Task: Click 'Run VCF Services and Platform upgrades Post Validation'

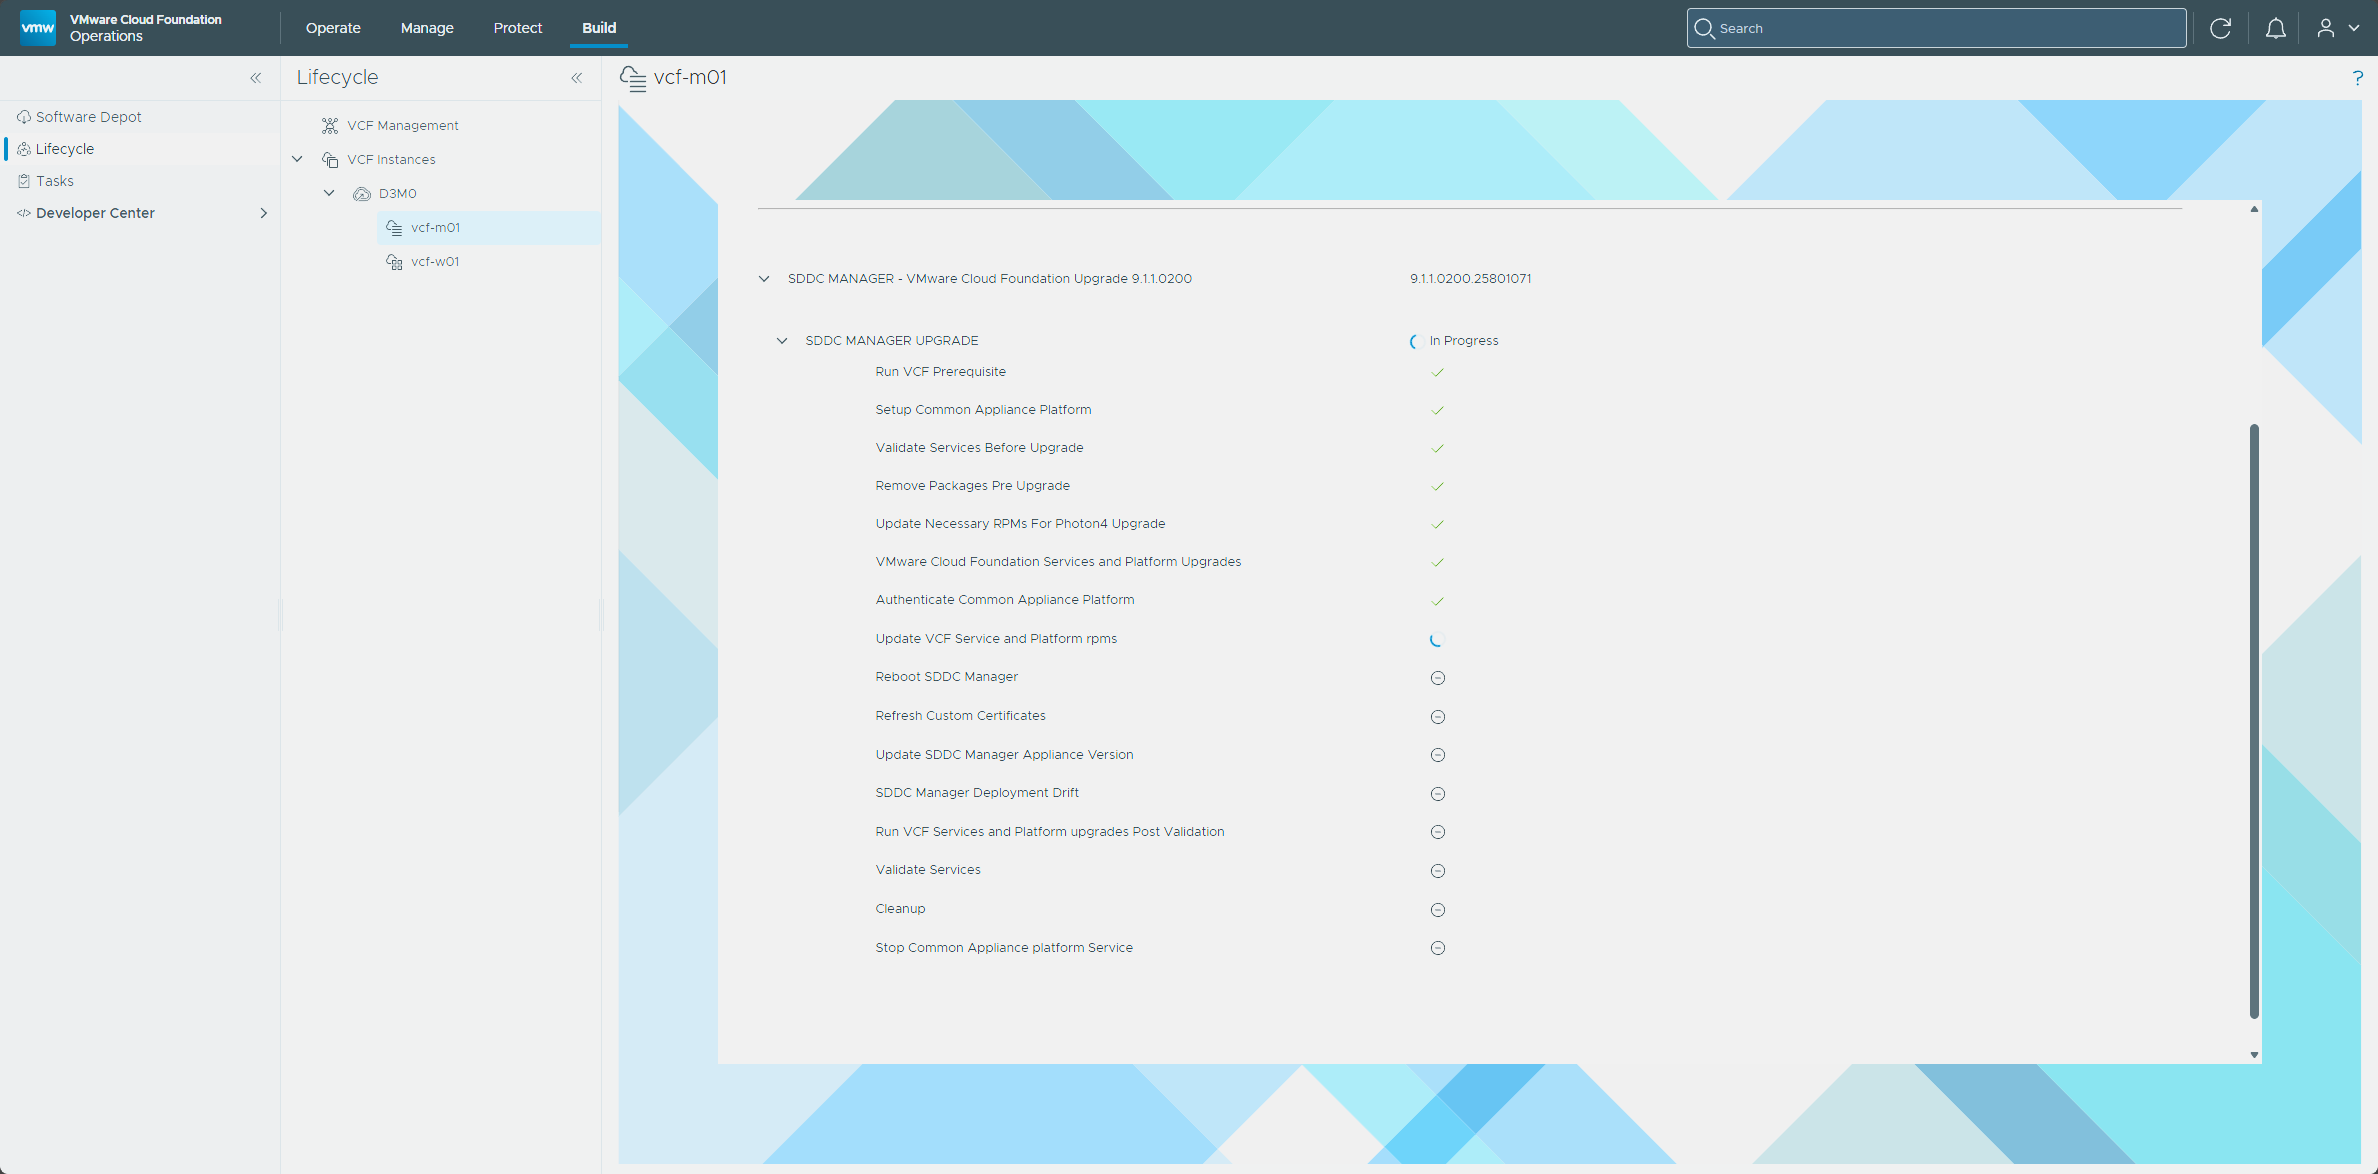Action: pyautogui.click(x=1050, y=832)
